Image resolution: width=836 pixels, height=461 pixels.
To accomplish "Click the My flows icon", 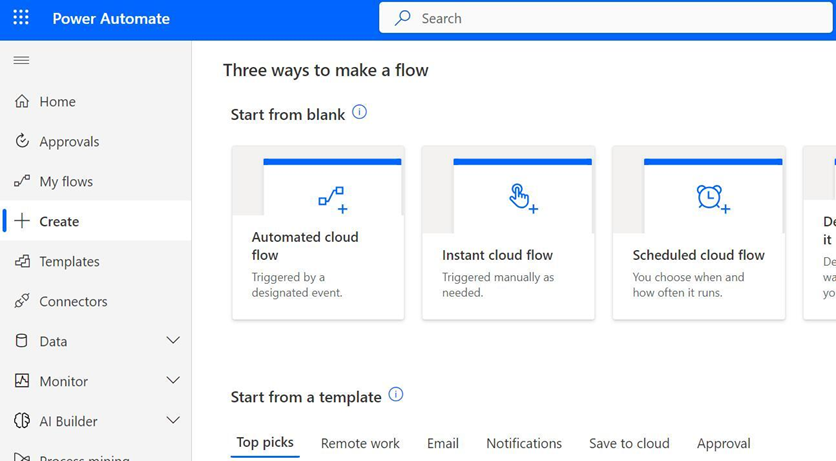I will (22, 181).
